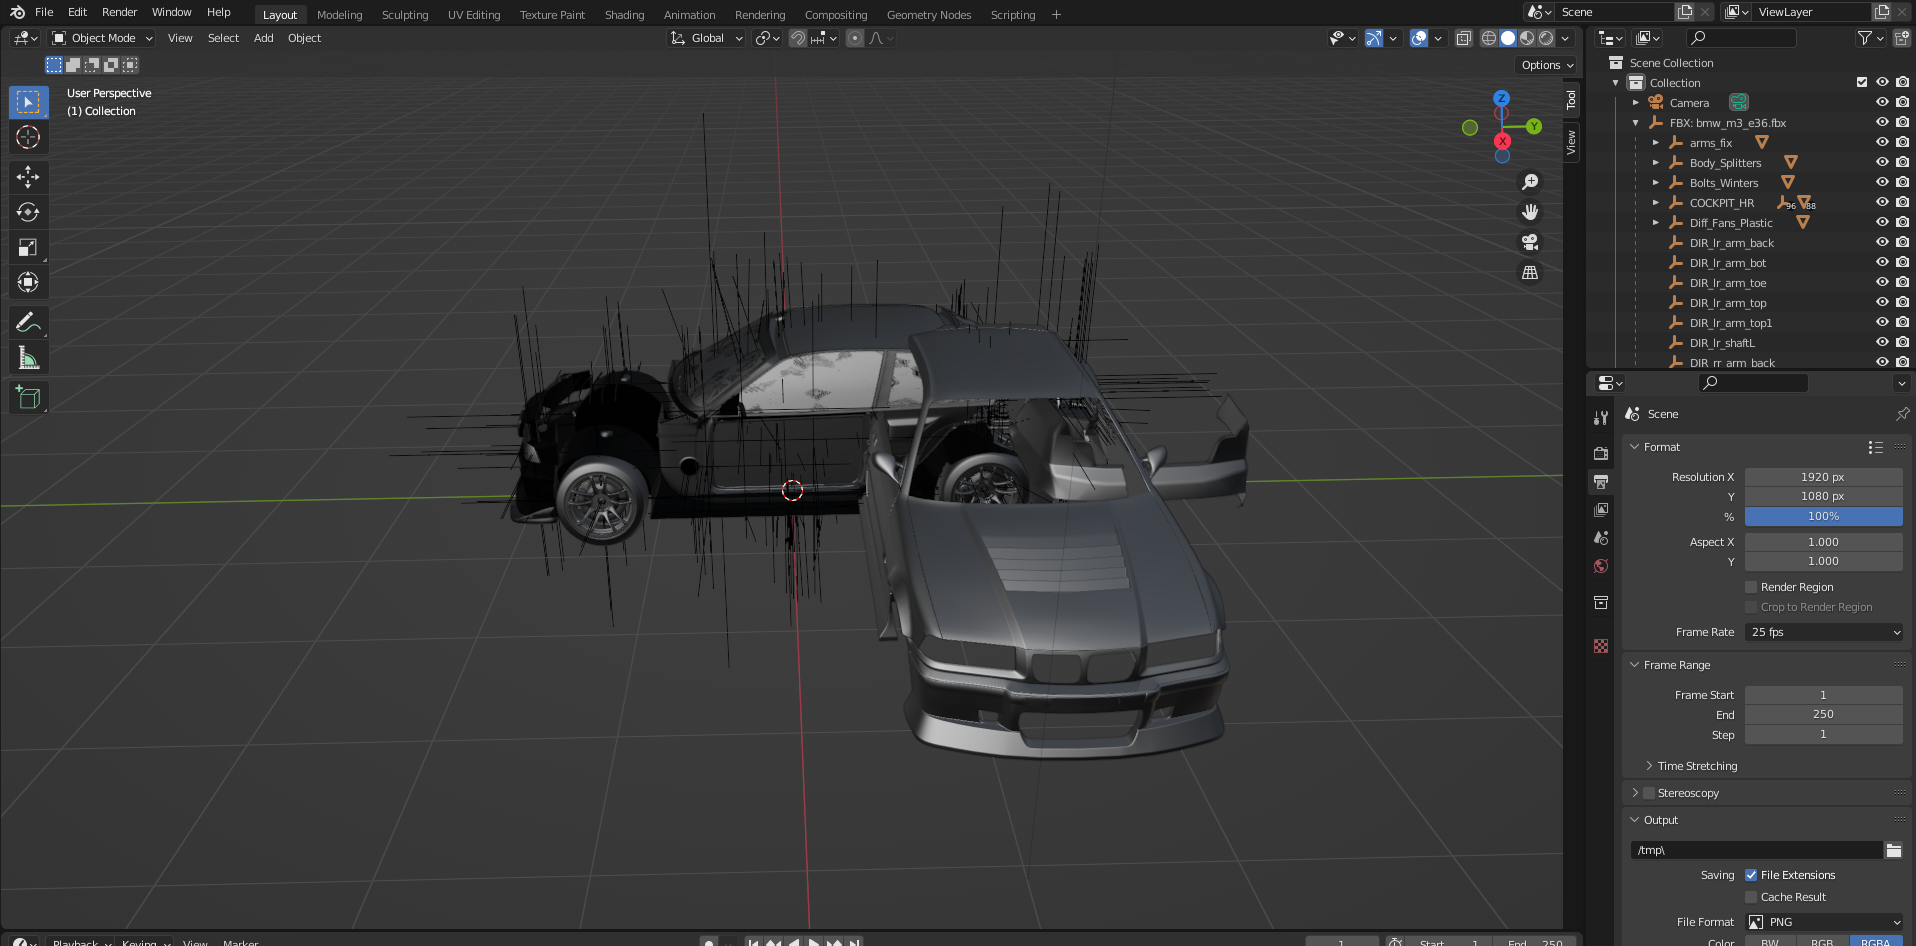Screen dimensions: 1916x946
Task: Click the Format panel presets list icon
Action: click(x=1876, y=447)
